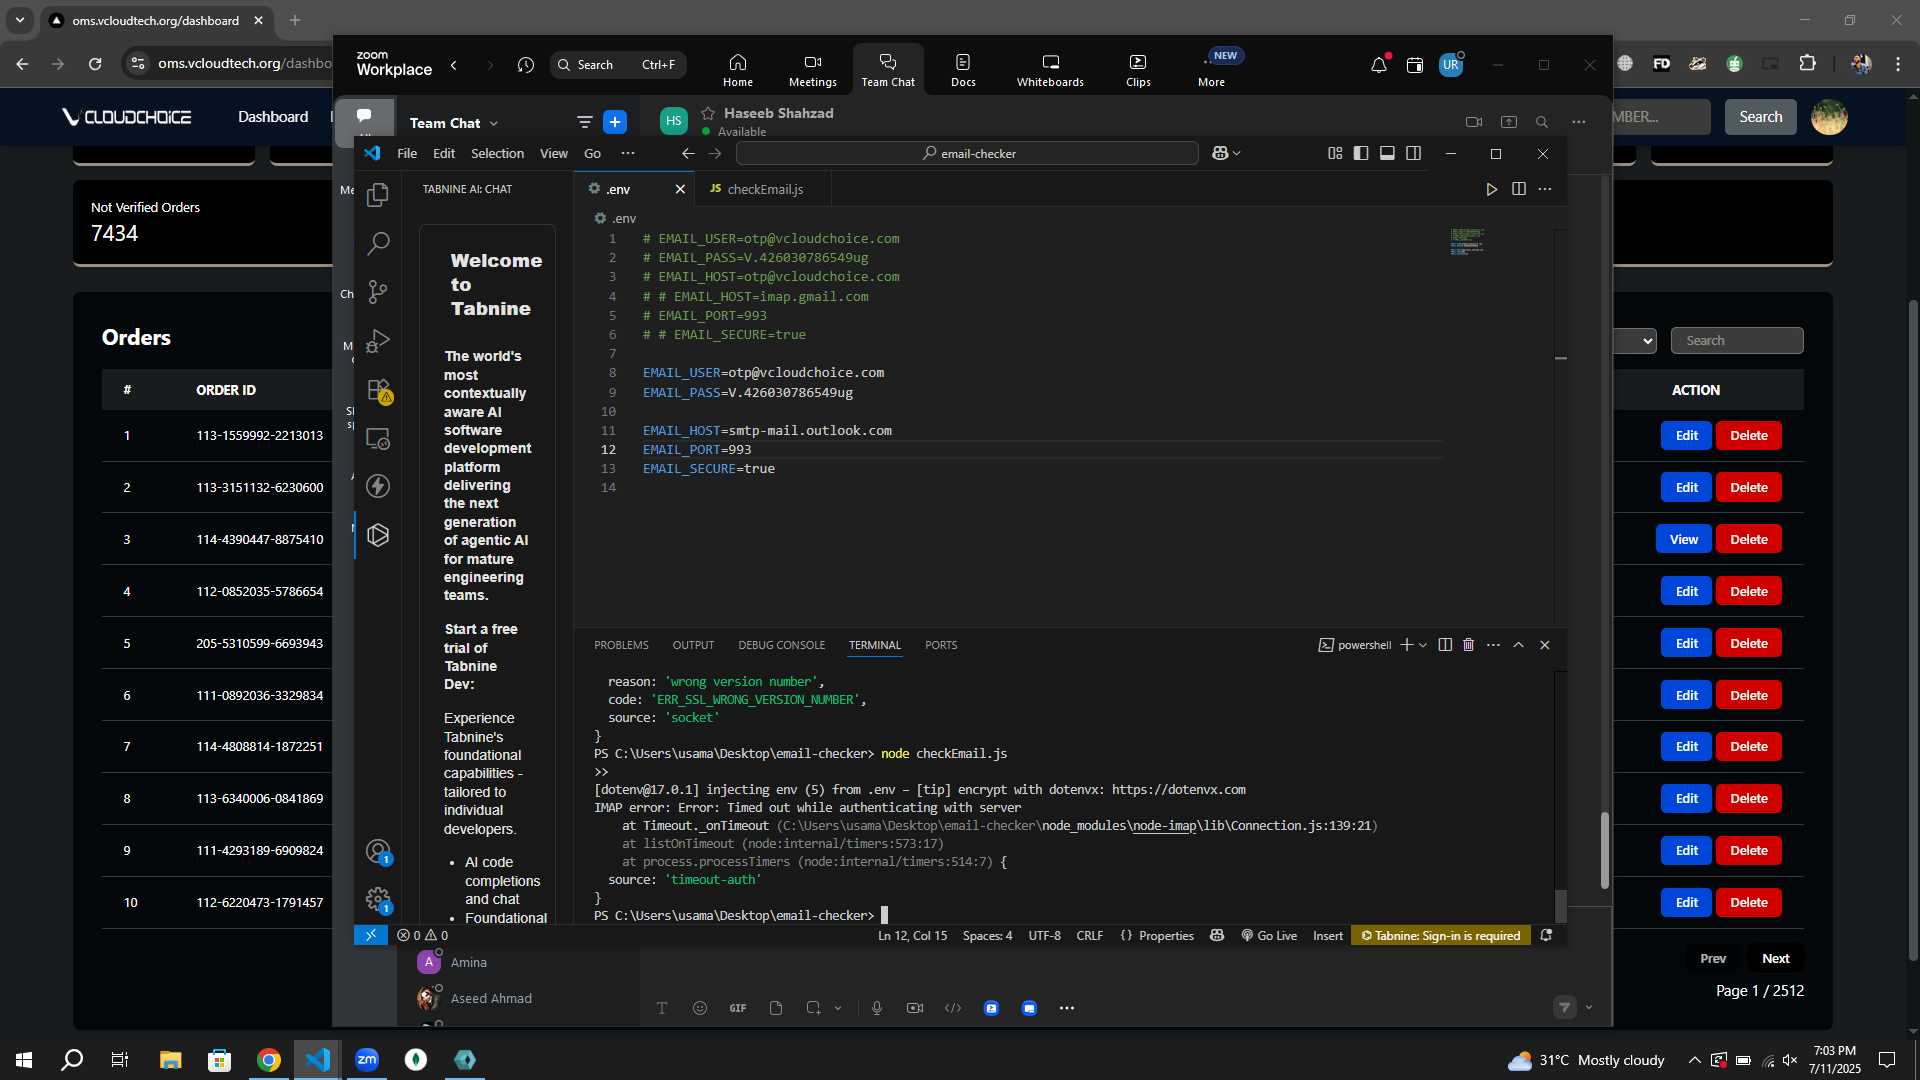Open editor more actions ellipsis

1545,189
